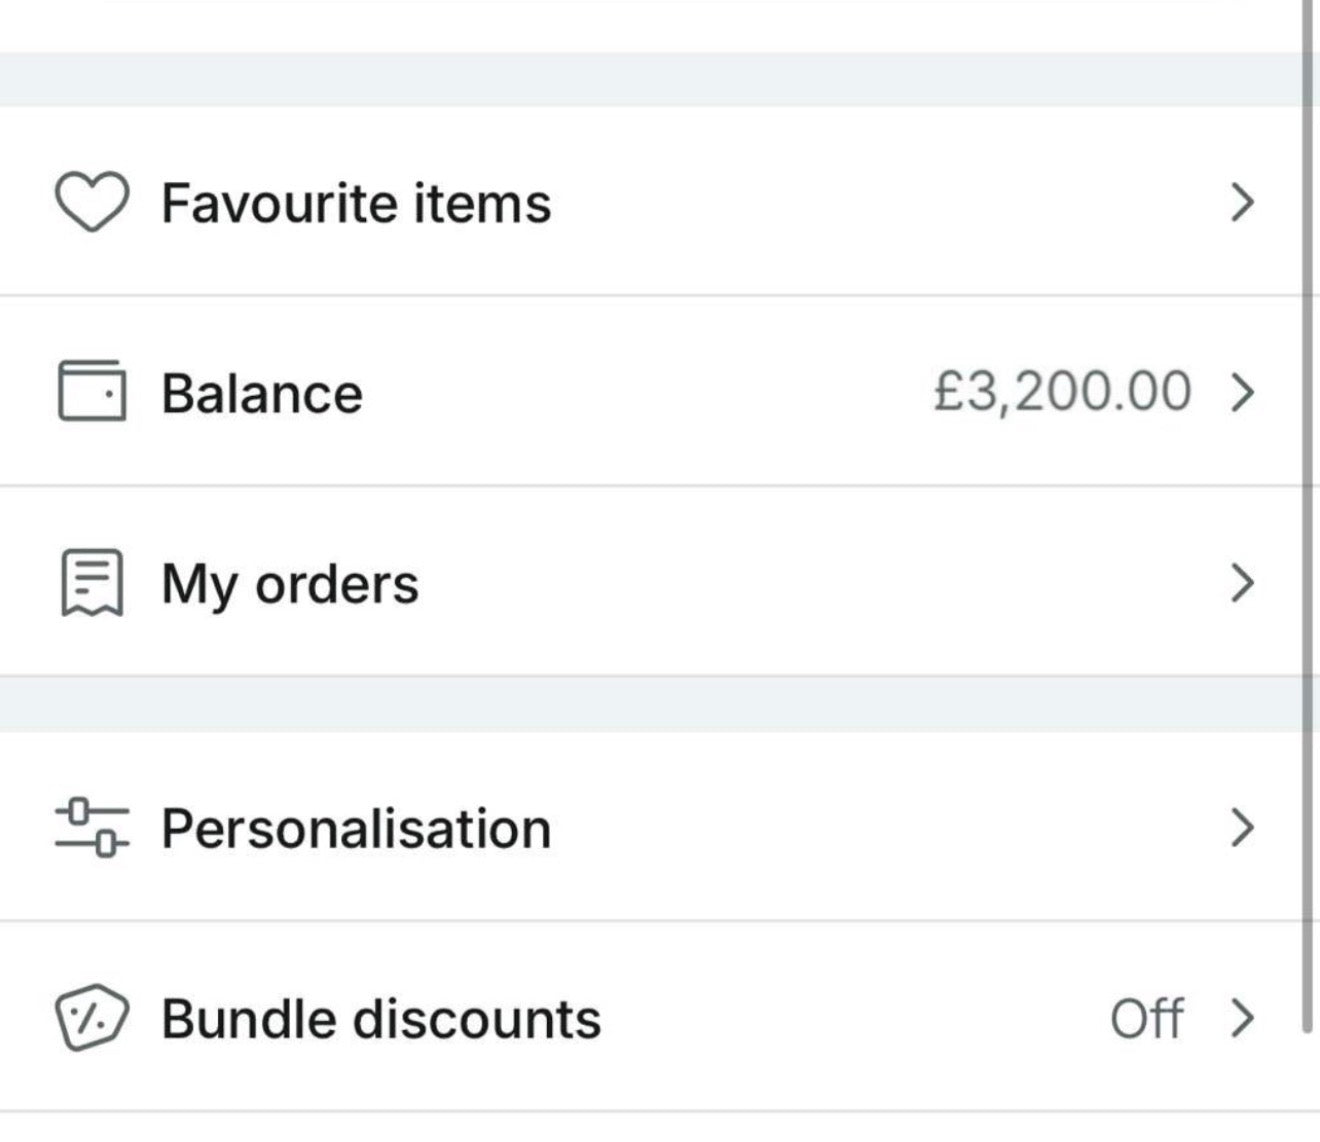
Task: Toggle the Bundle discounts Off status
Action: click(x=1147, y=1019)
